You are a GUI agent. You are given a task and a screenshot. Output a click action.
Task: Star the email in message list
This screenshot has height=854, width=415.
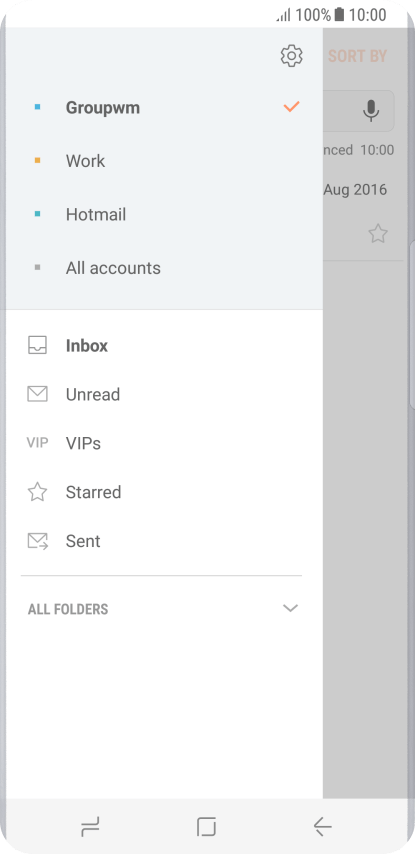click(x=378, y=234)
